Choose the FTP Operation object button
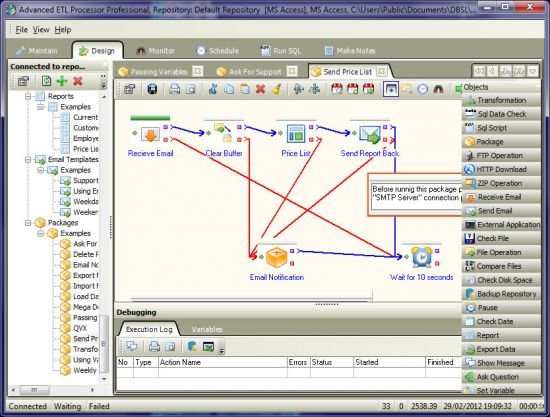Viewport: 550px width, 417px height. pos(502,155)
